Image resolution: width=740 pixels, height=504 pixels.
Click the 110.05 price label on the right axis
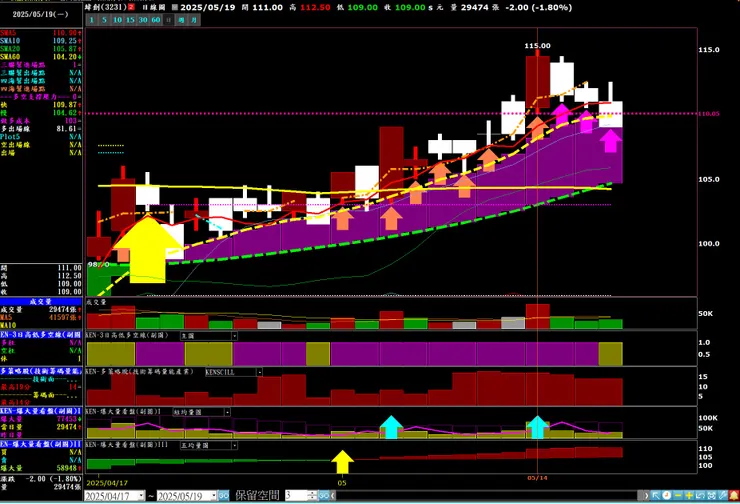(709, 114)
